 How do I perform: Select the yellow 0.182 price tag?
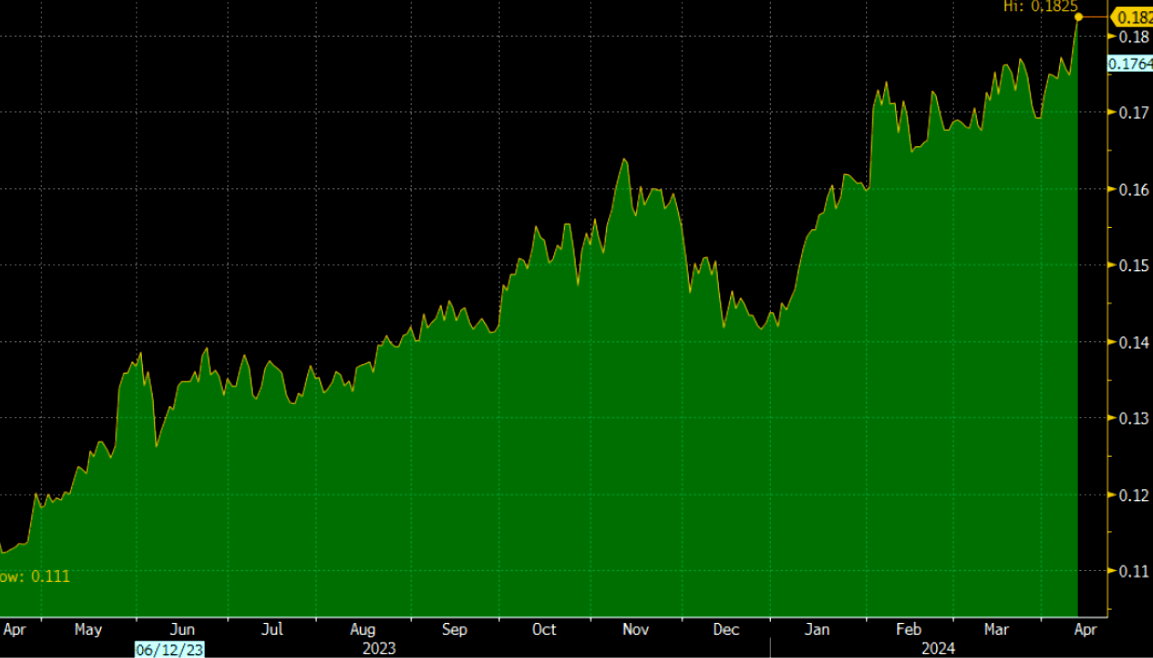tap(1133, 17)
